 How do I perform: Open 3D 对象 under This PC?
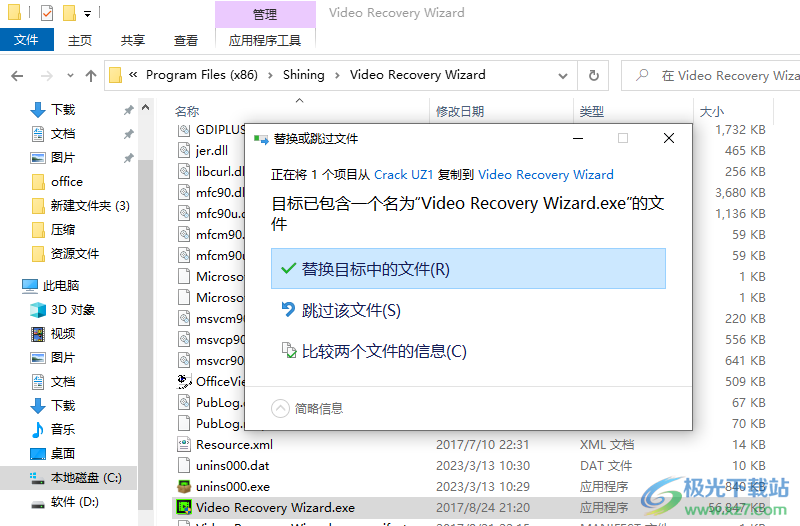point(72,310)
